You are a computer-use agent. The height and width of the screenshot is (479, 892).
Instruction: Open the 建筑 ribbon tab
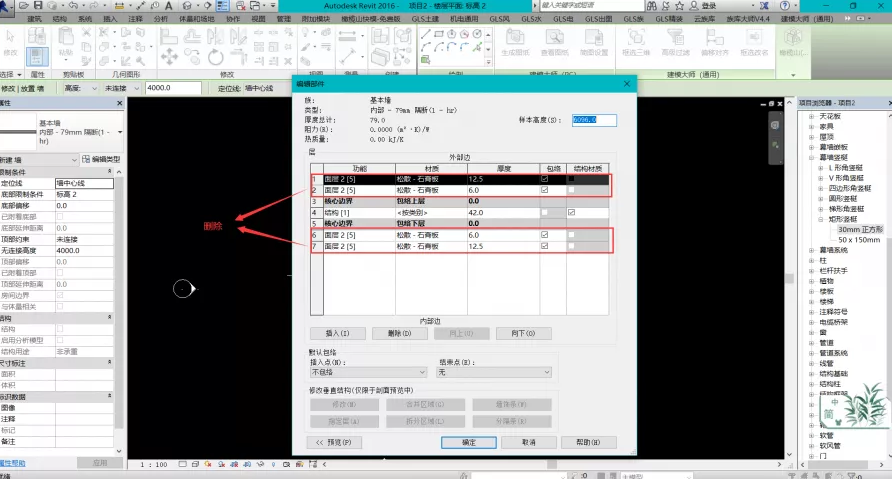(35, 18)
